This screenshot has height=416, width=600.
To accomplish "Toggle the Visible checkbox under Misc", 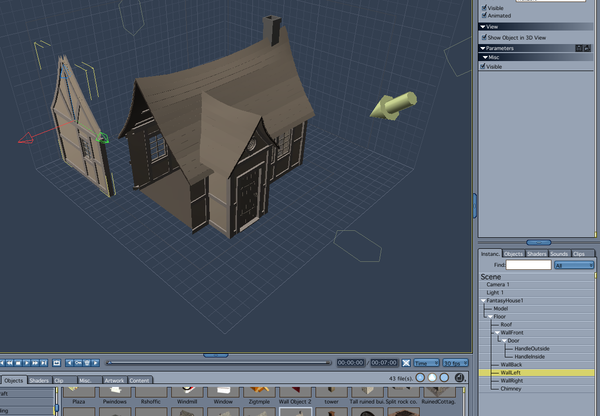I will pyautogui.click(x=483, y=66).
